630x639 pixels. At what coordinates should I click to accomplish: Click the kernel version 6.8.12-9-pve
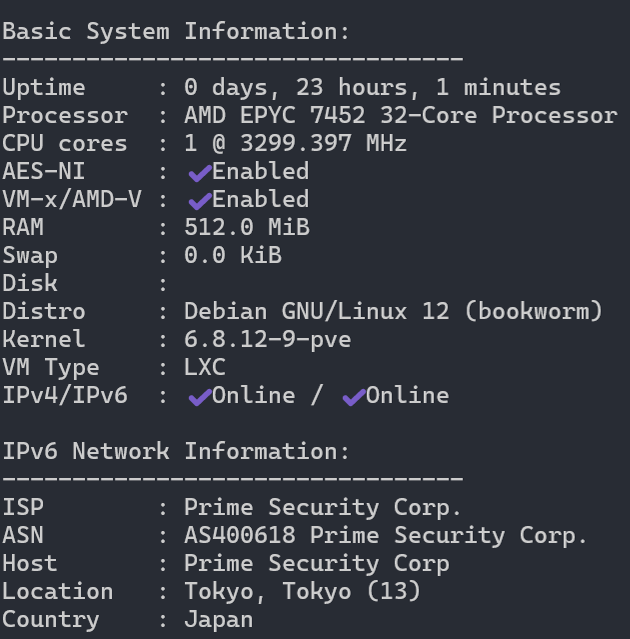click(267, 339)
